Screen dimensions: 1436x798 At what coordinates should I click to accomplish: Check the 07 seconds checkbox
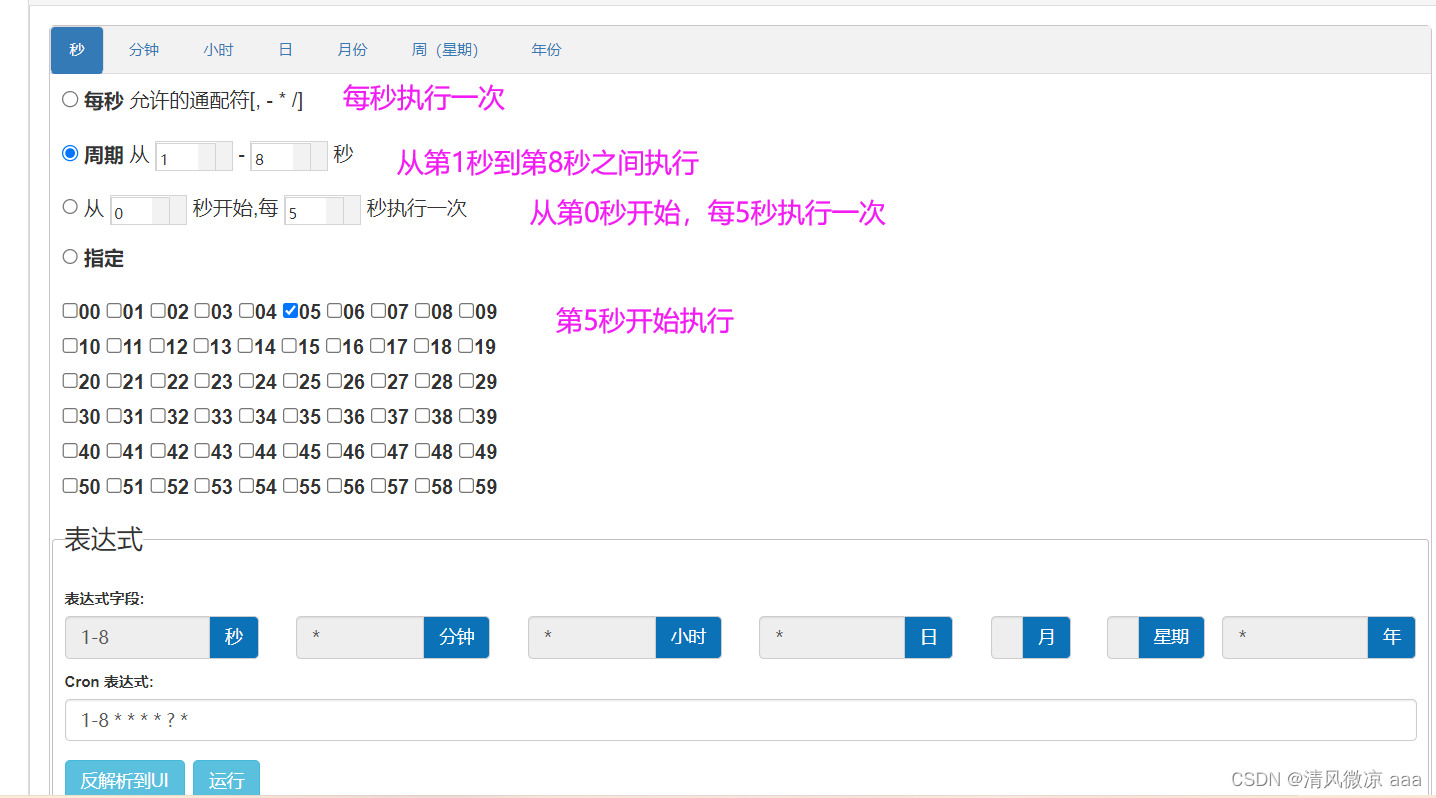click(378, 311)
